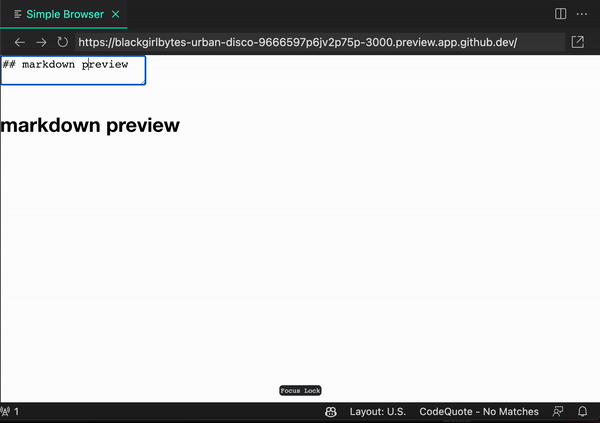This screenshot has width=600, height=423.
Task: Click the Simple Browser tab's page icon
Action: (18, 14)
